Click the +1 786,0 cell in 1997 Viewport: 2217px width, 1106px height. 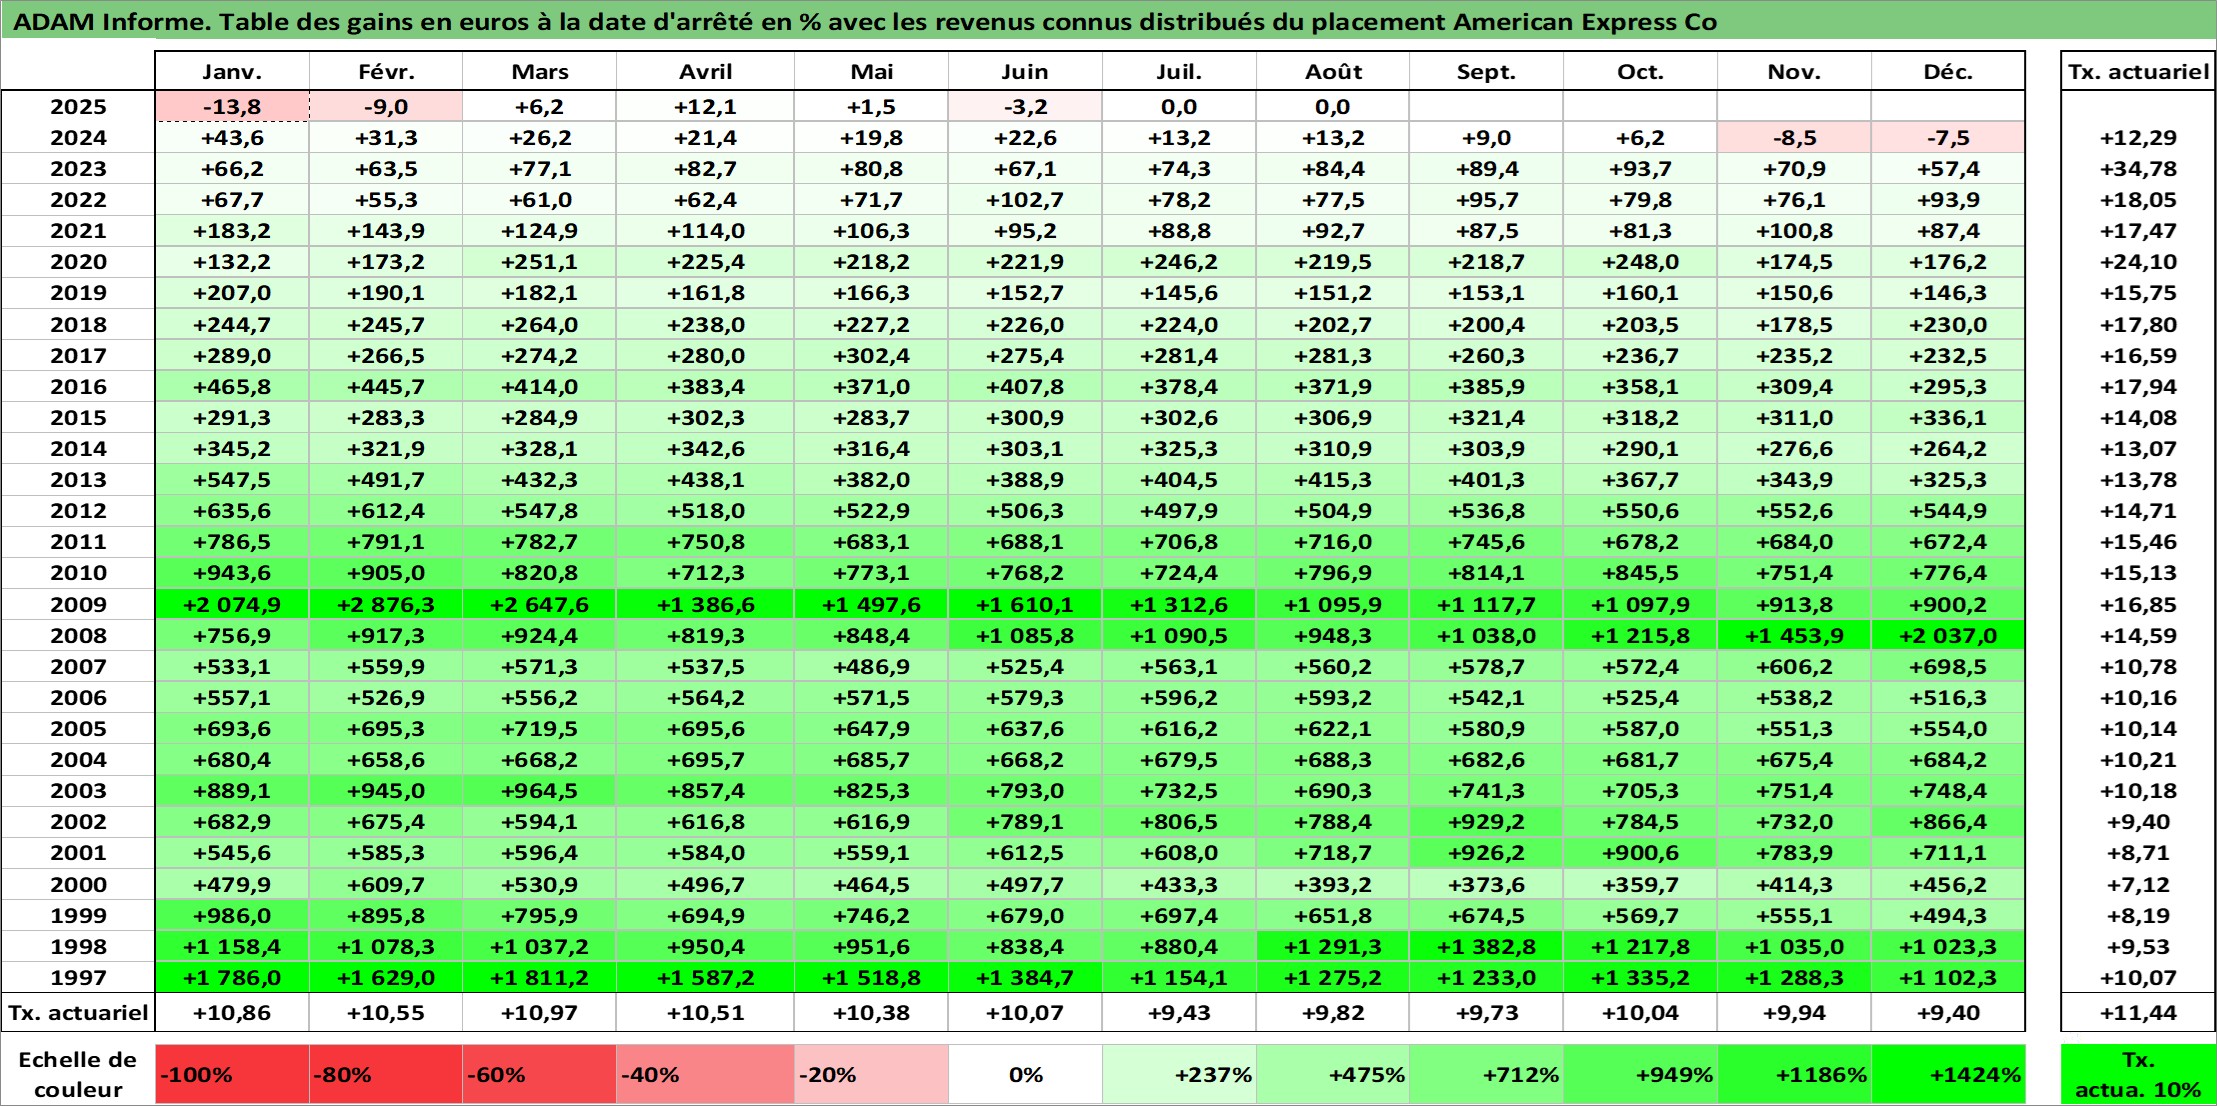click(x=232, y=977)
